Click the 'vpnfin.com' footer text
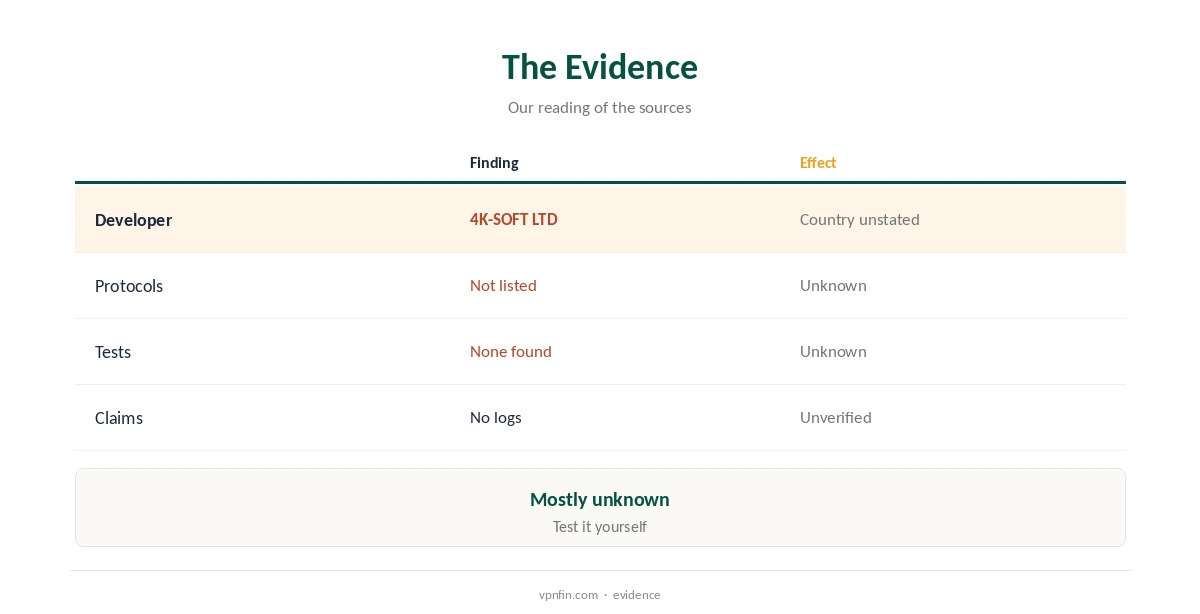 coord(568,595)
